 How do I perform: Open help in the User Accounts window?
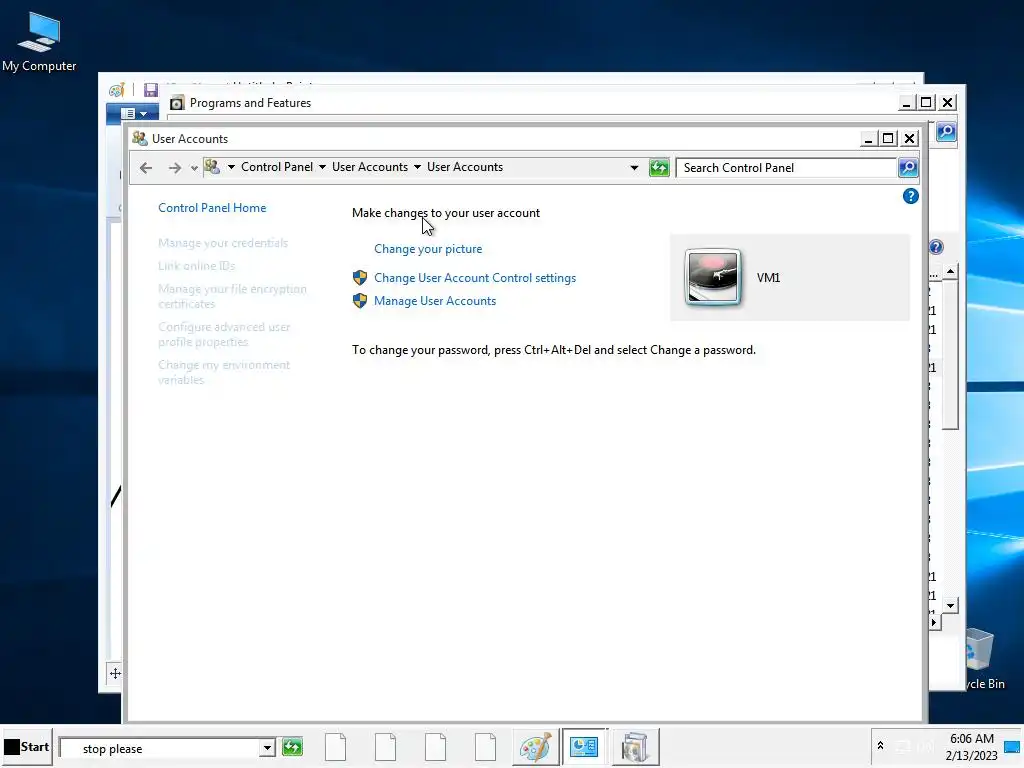point(910,196)
